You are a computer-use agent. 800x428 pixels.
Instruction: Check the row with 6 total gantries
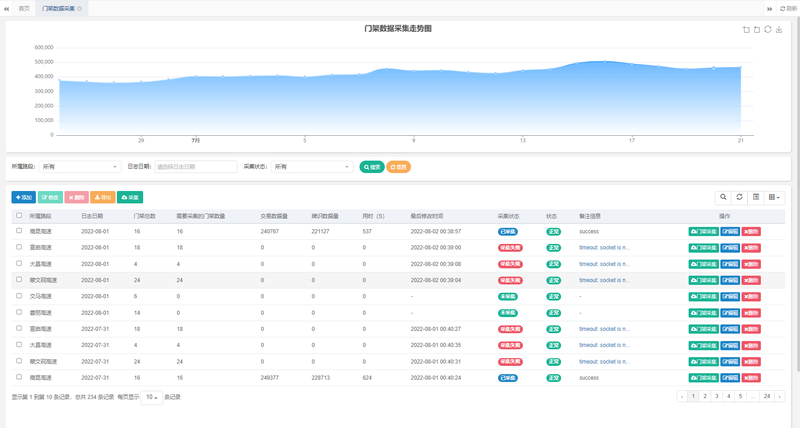(19, 296)
